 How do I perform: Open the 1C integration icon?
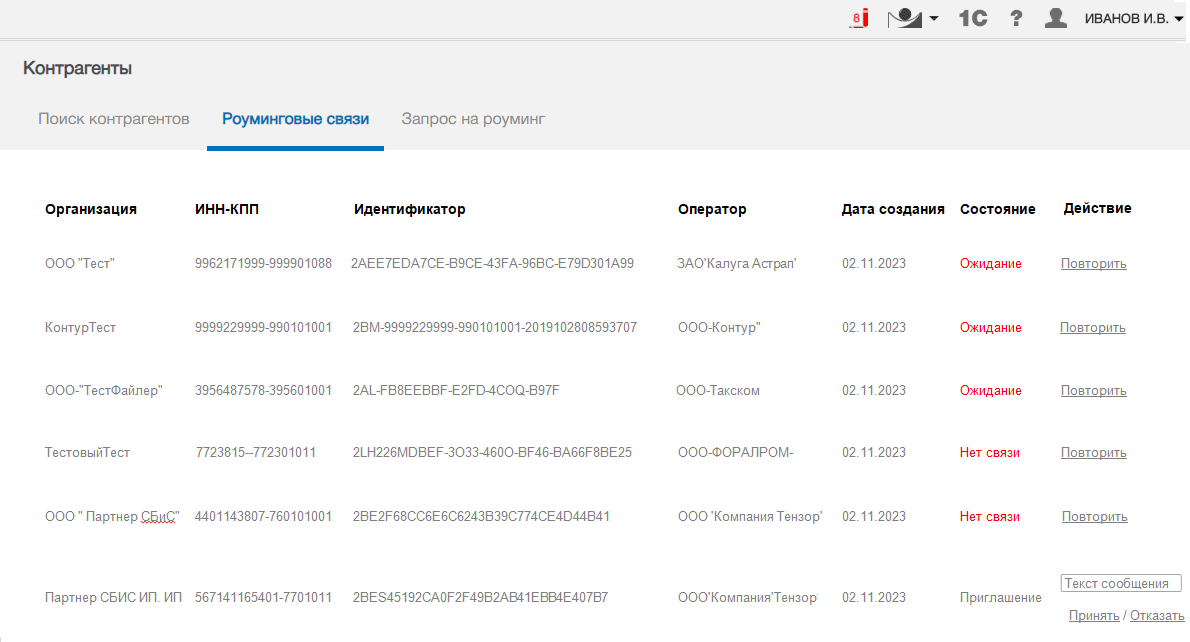pyautogui.click(x=972, y=18)
